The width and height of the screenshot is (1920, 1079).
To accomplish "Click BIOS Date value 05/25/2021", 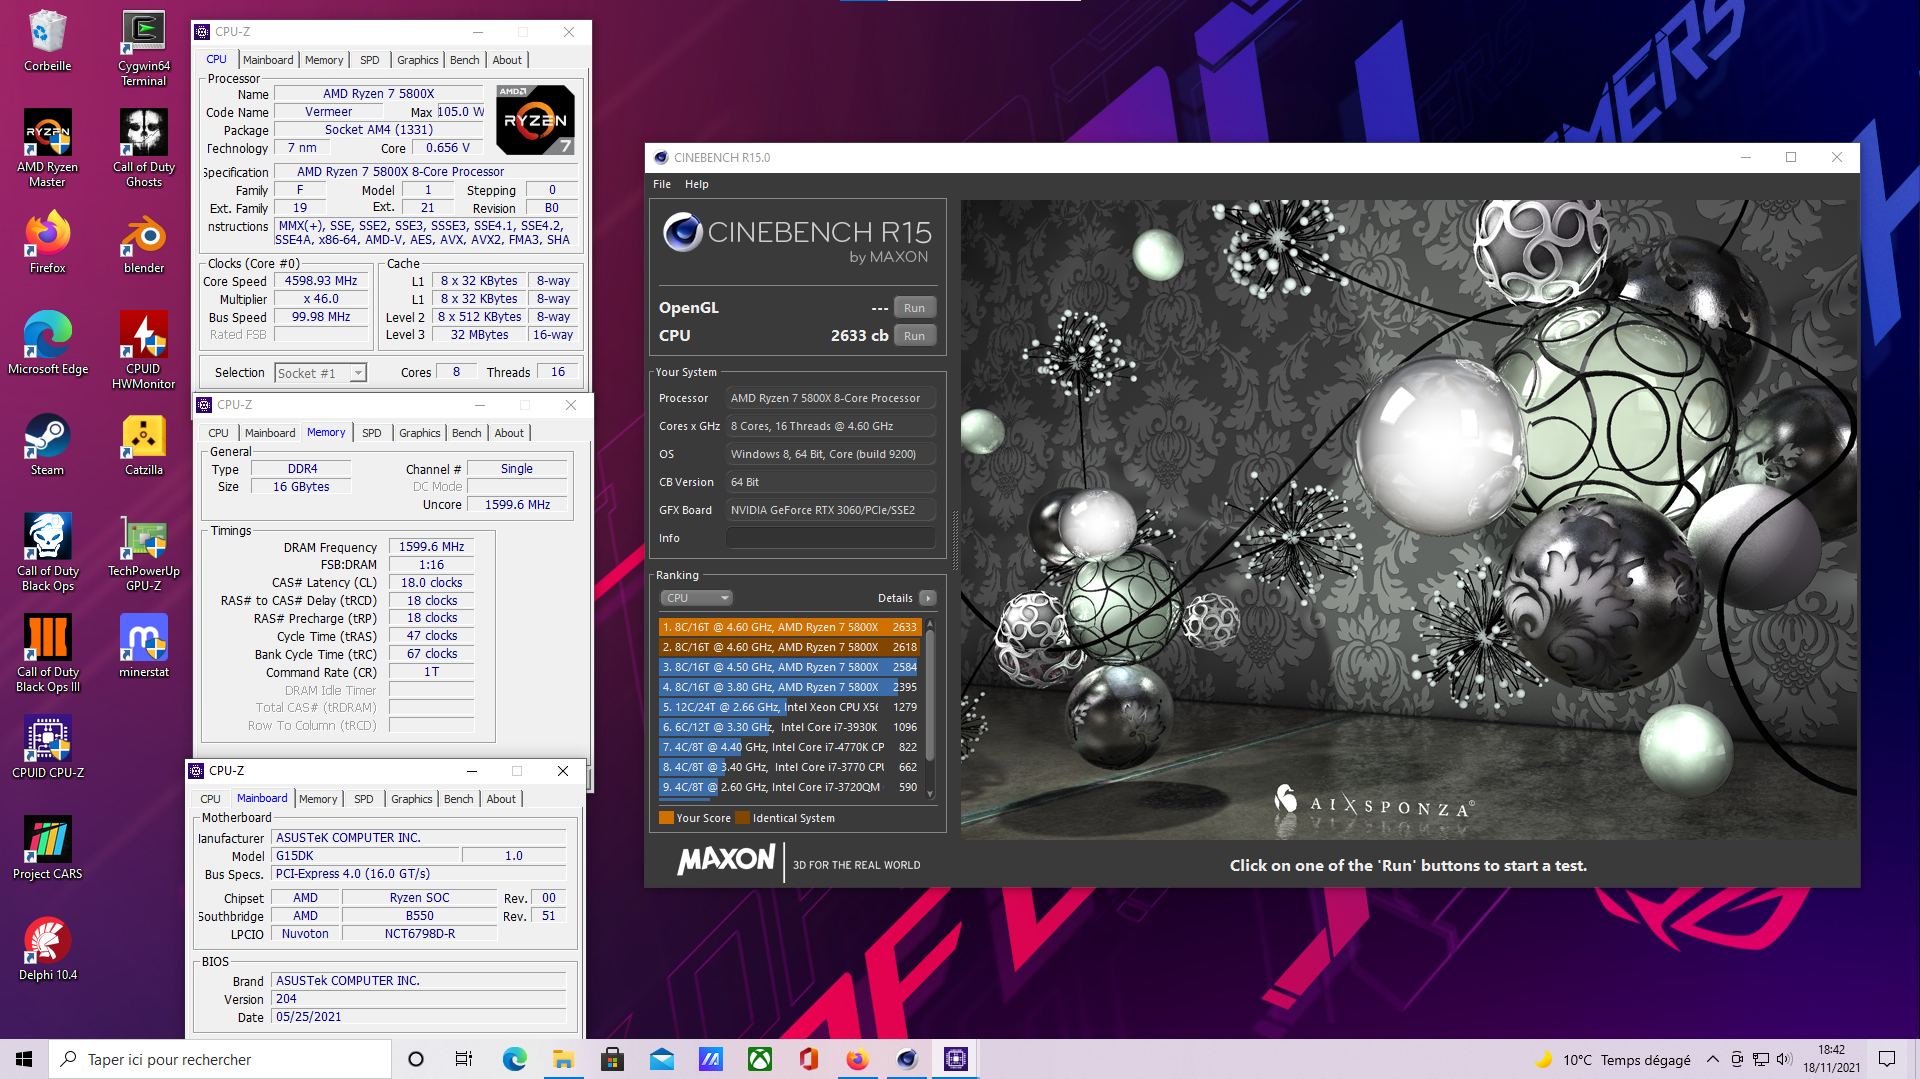I will [420, 1017].
